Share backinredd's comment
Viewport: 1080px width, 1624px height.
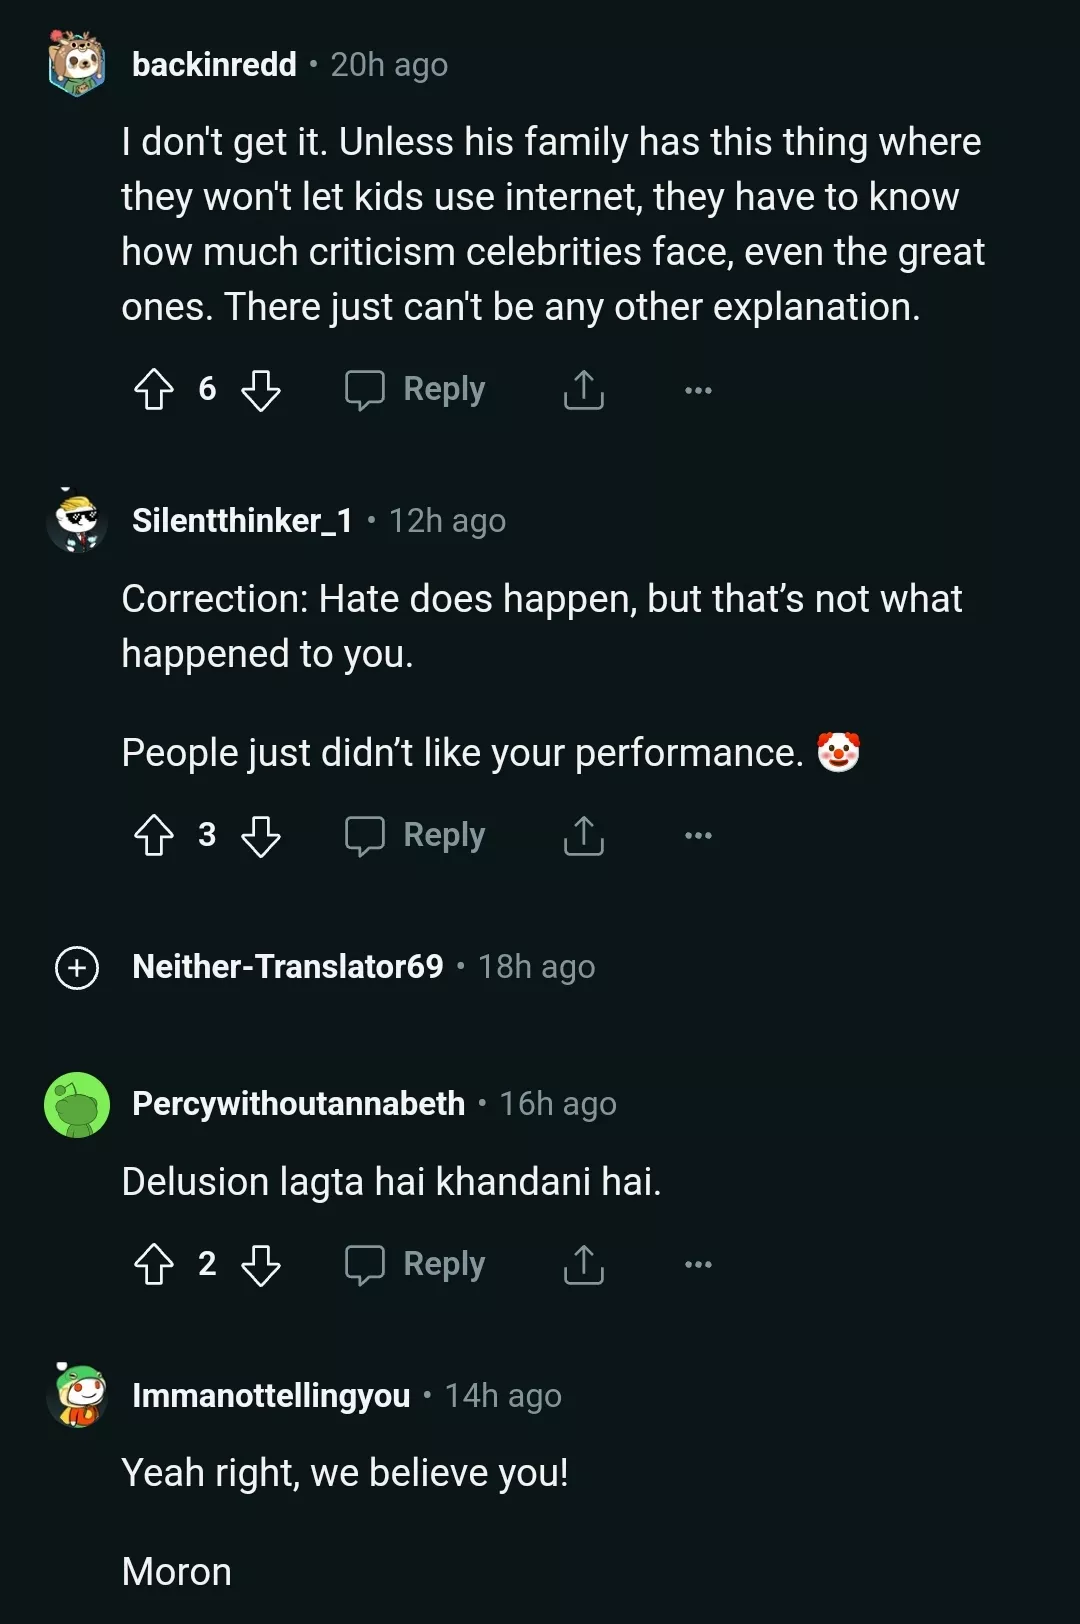tap(584, 389)
